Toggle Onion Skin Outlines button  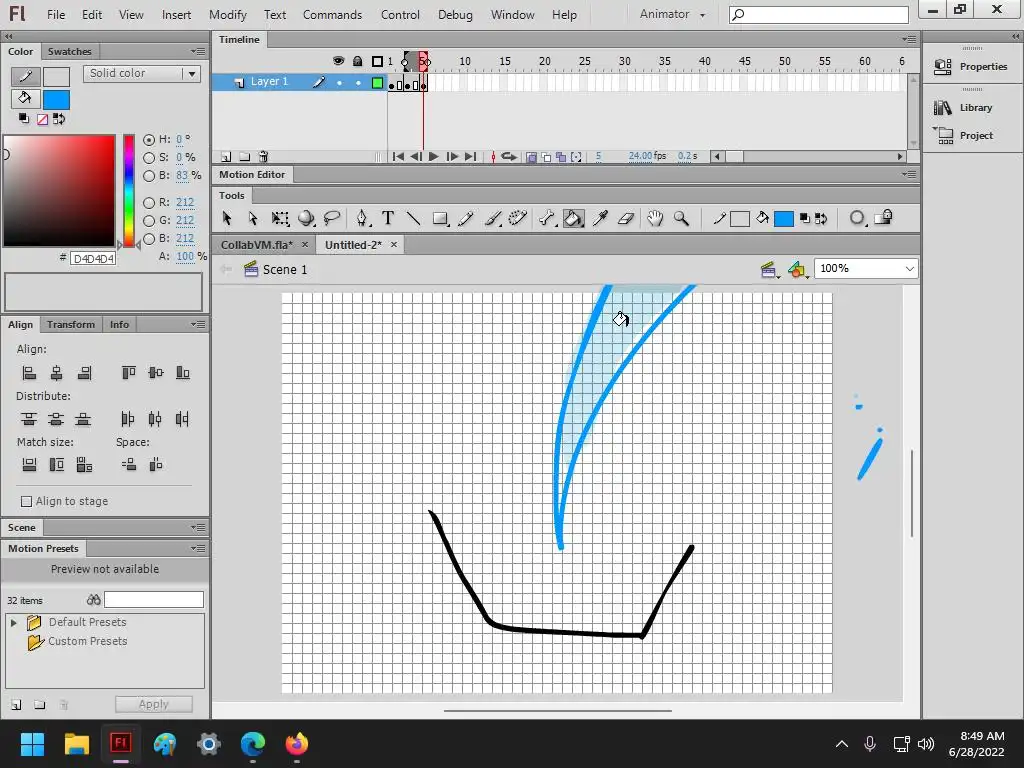tap(546, 157)
